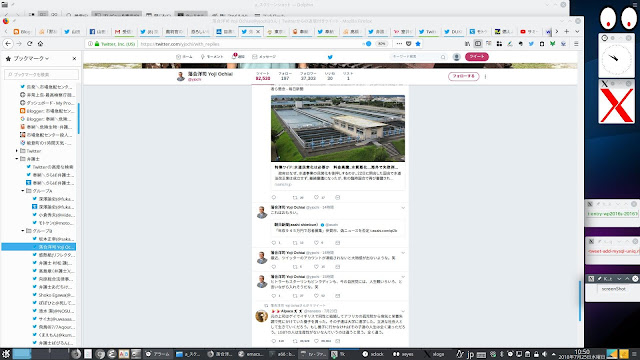
Task: Open Twitter Moments (モーメント) nav item
Action: pyautogui.click(x=212, y=57)
